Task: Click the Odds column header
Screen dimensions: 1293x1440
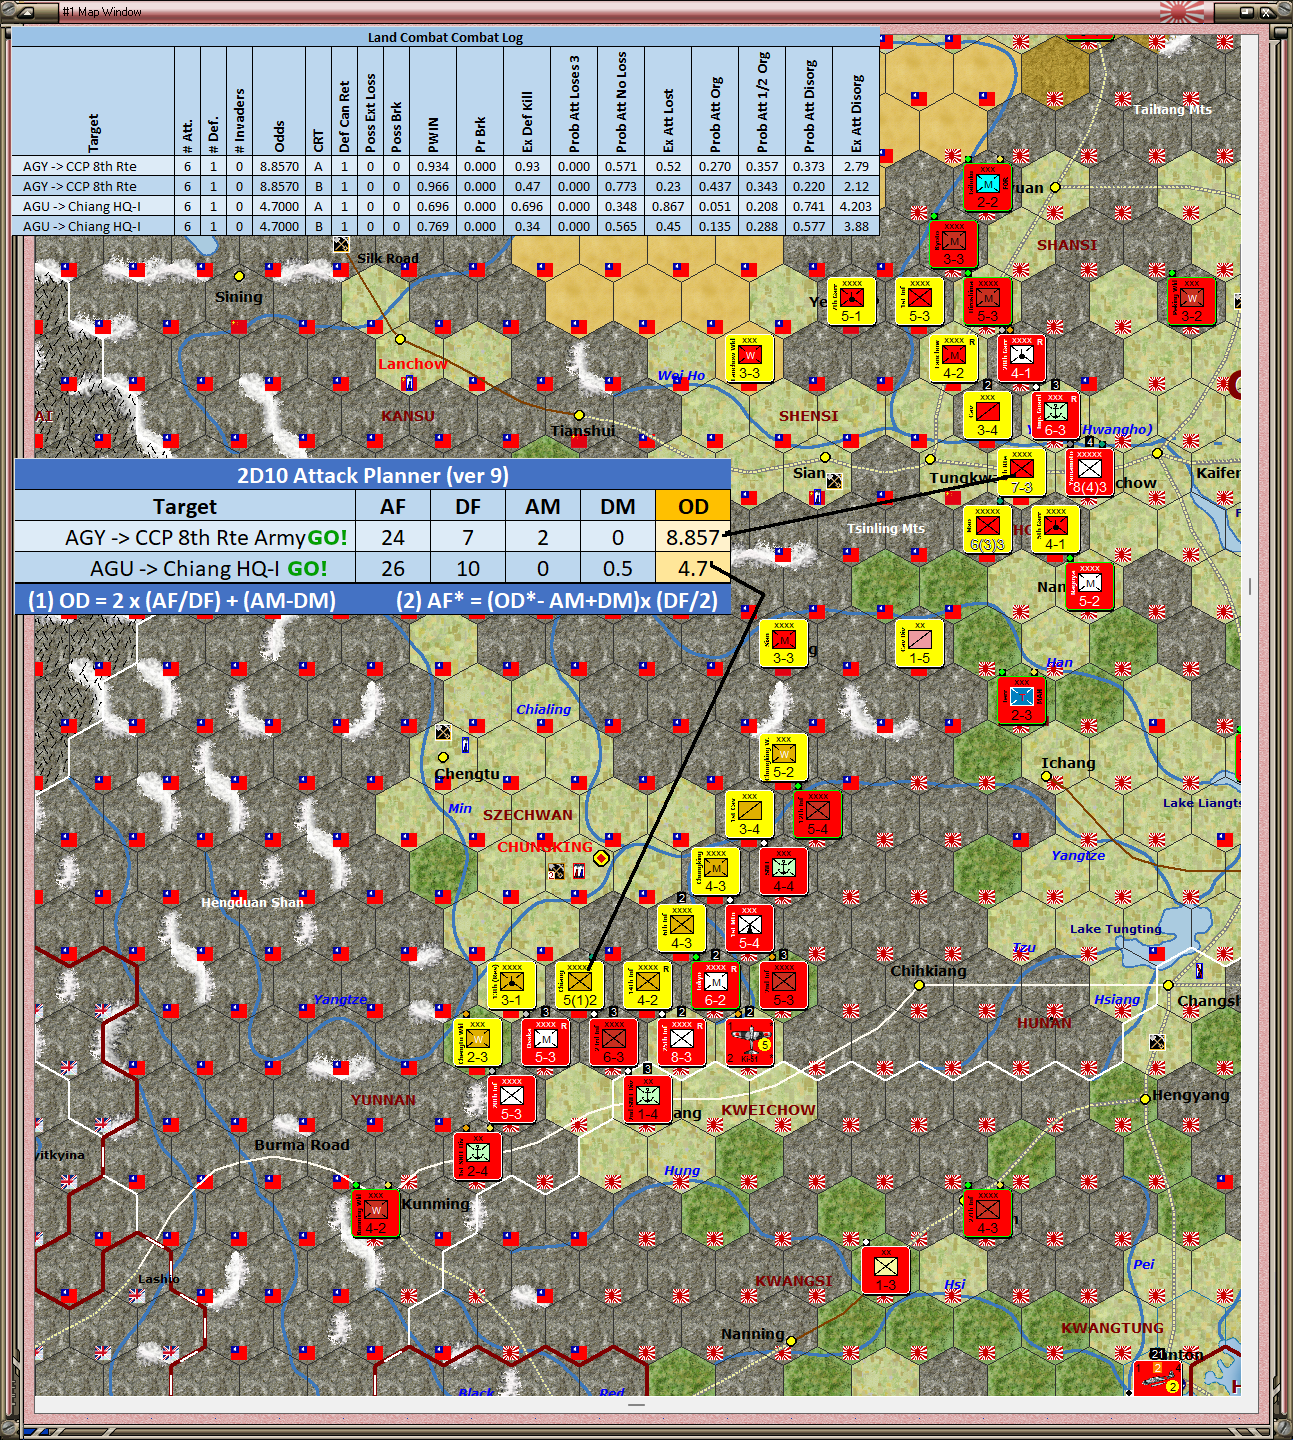Action: [279, 101]
